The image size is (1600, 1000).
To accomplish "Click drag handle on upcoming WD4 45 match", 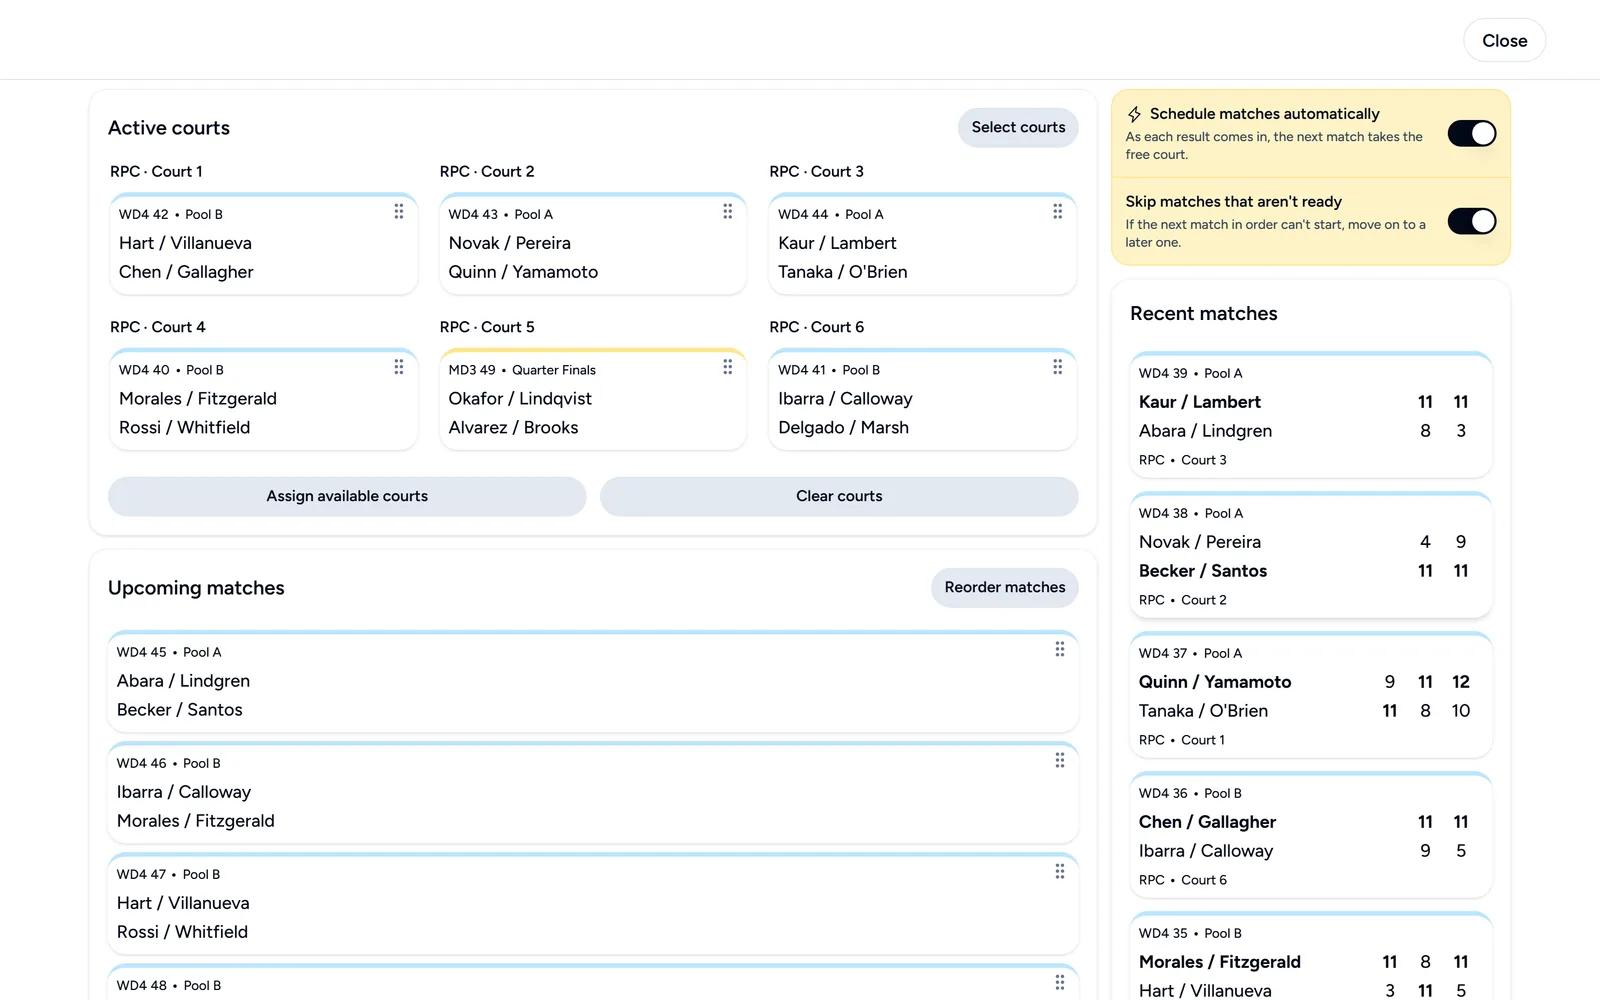I will point(1060,650).
